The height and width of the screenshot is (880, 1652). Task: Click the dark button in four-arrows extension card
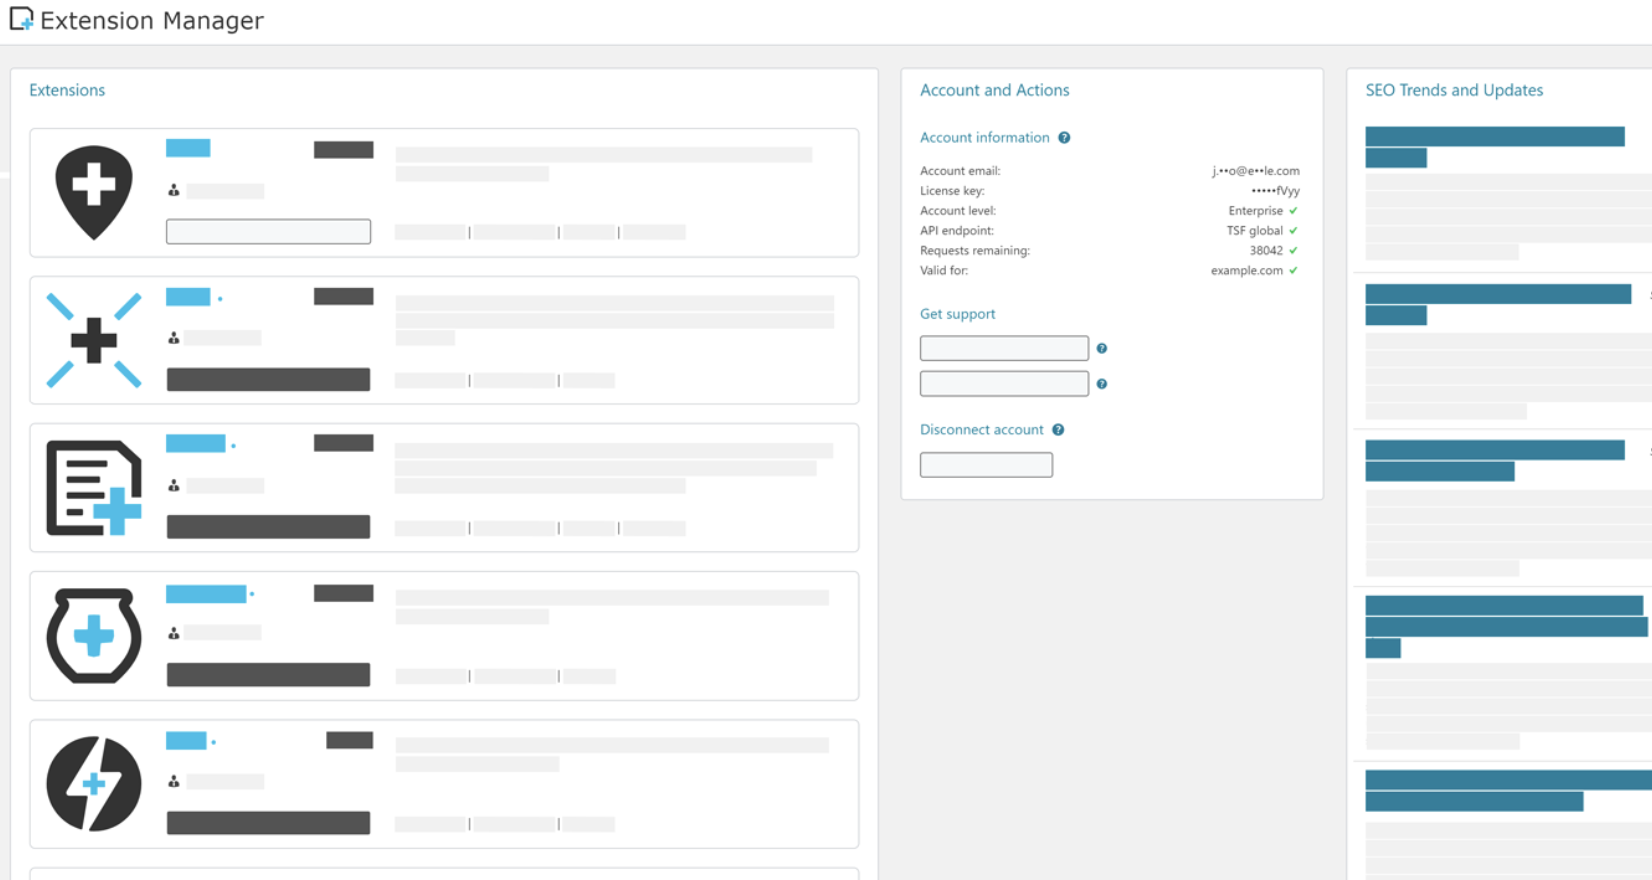tap(268, 379)
